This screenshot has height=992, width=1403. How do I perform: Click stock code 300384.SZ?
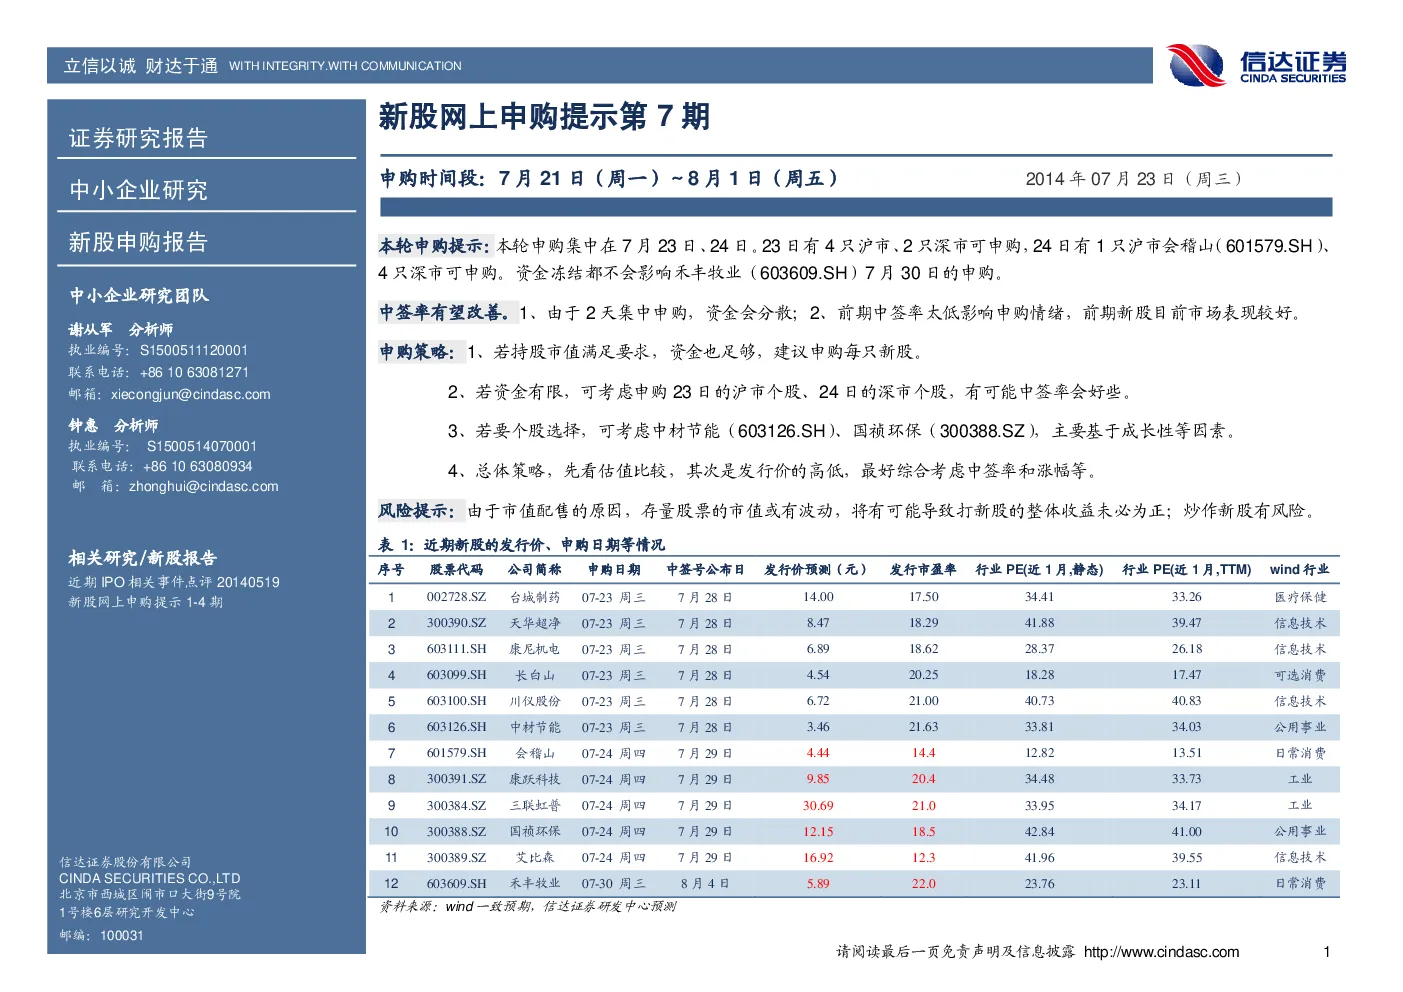click(x=456, y=805)
